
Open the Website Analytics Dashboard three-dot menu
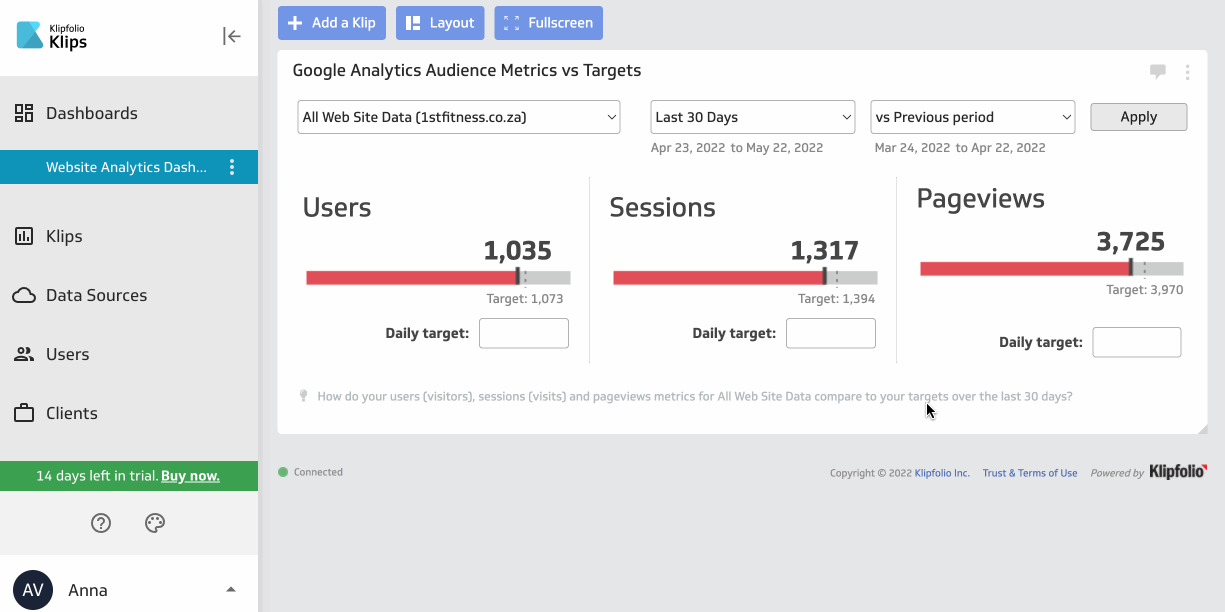tap(232, 167)
